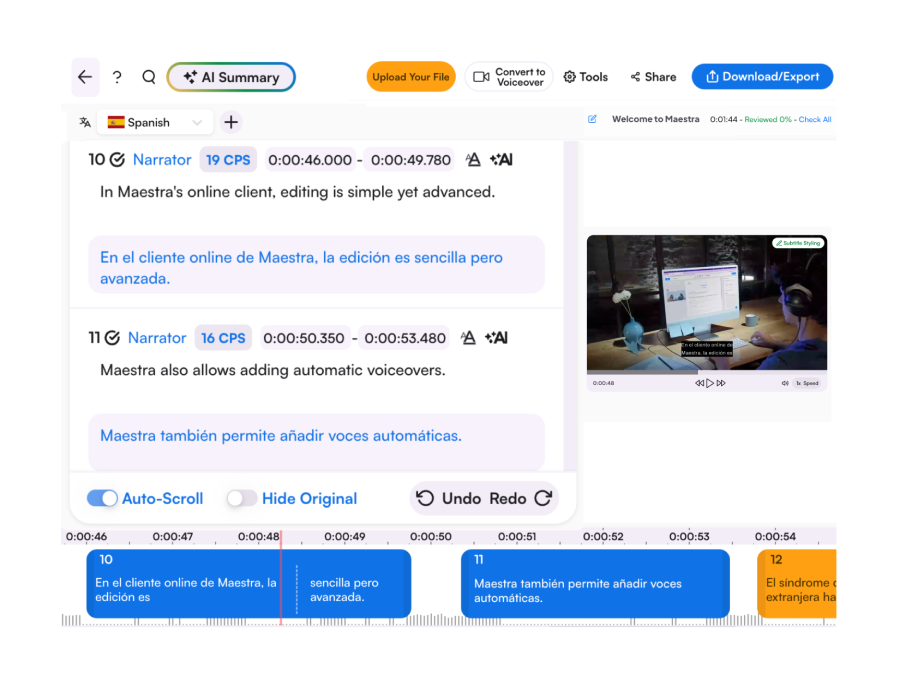Edit translation 'Maestra también permite añadir voces'
The image size is (900, 675).
coord(316,442)
